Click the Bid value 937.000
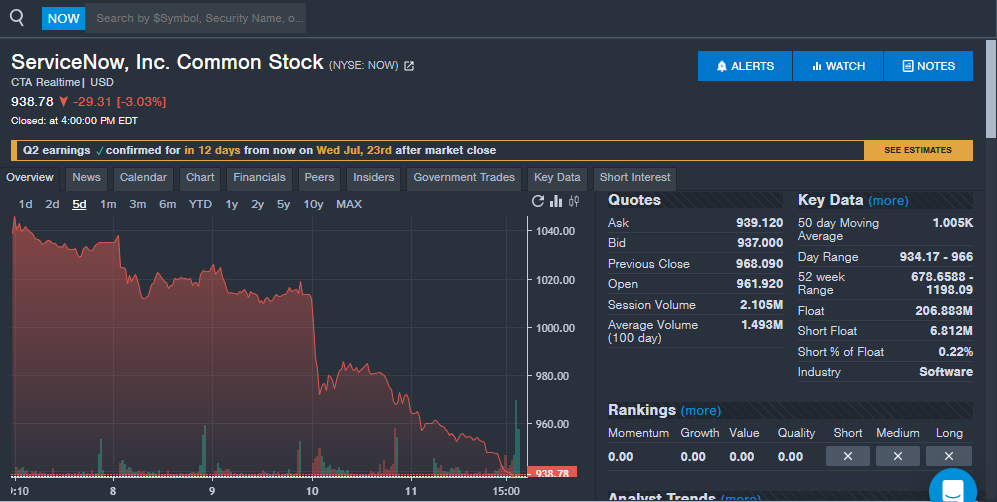Screen dimensions: 997x502 point(760,243)
